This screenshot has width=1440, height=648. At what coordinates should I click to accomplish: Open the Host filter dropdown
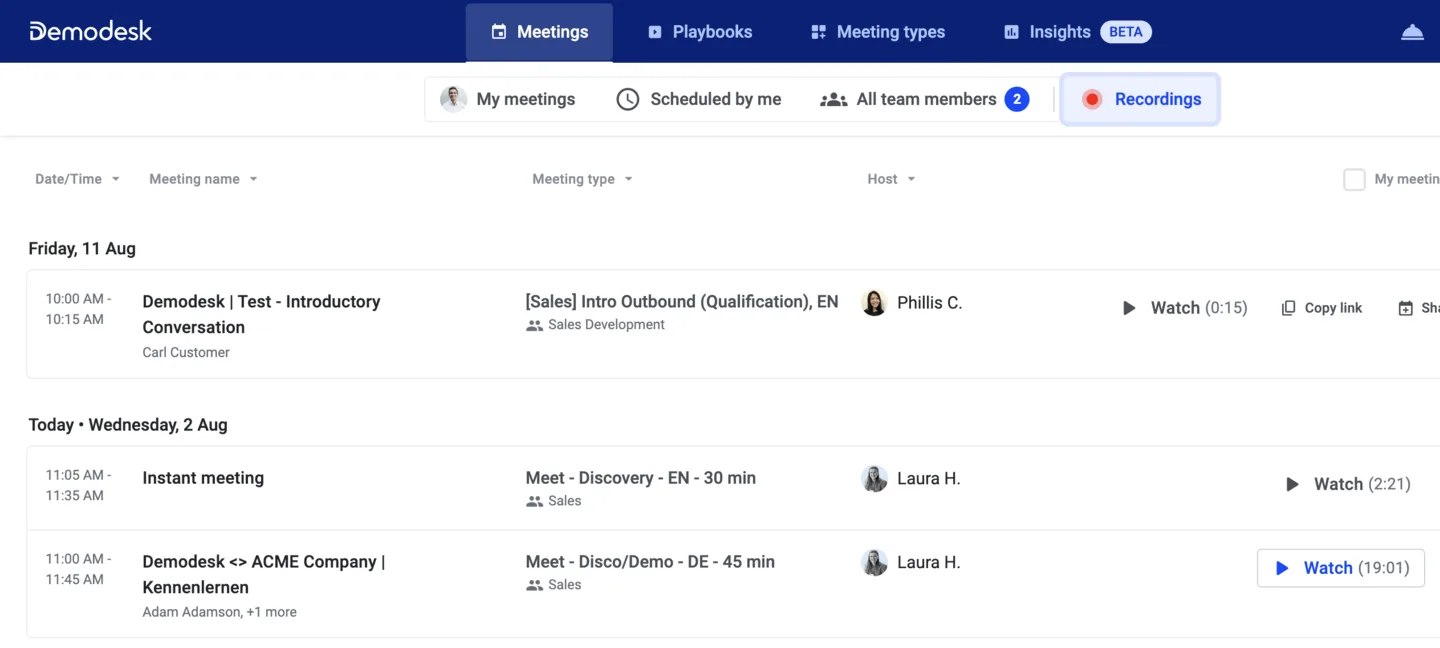892,179
